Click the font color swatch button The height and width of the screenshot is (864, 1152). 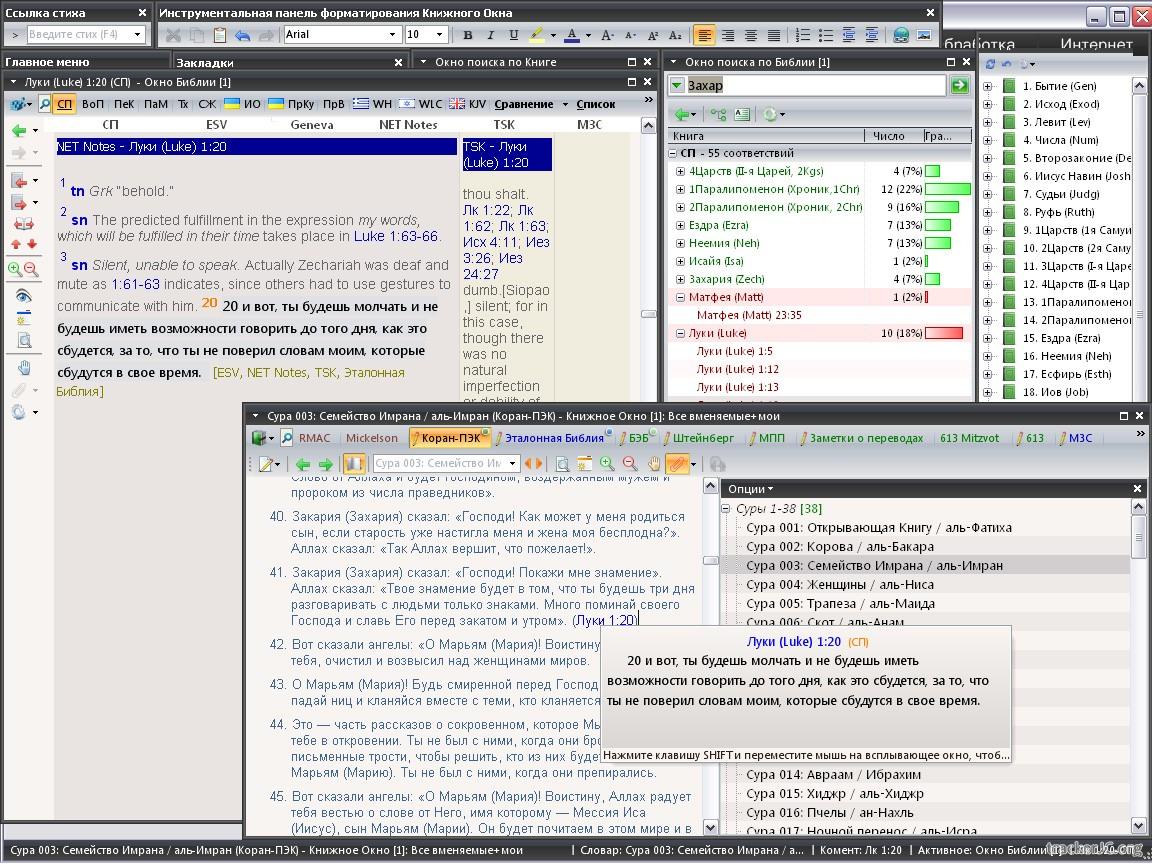572,35
